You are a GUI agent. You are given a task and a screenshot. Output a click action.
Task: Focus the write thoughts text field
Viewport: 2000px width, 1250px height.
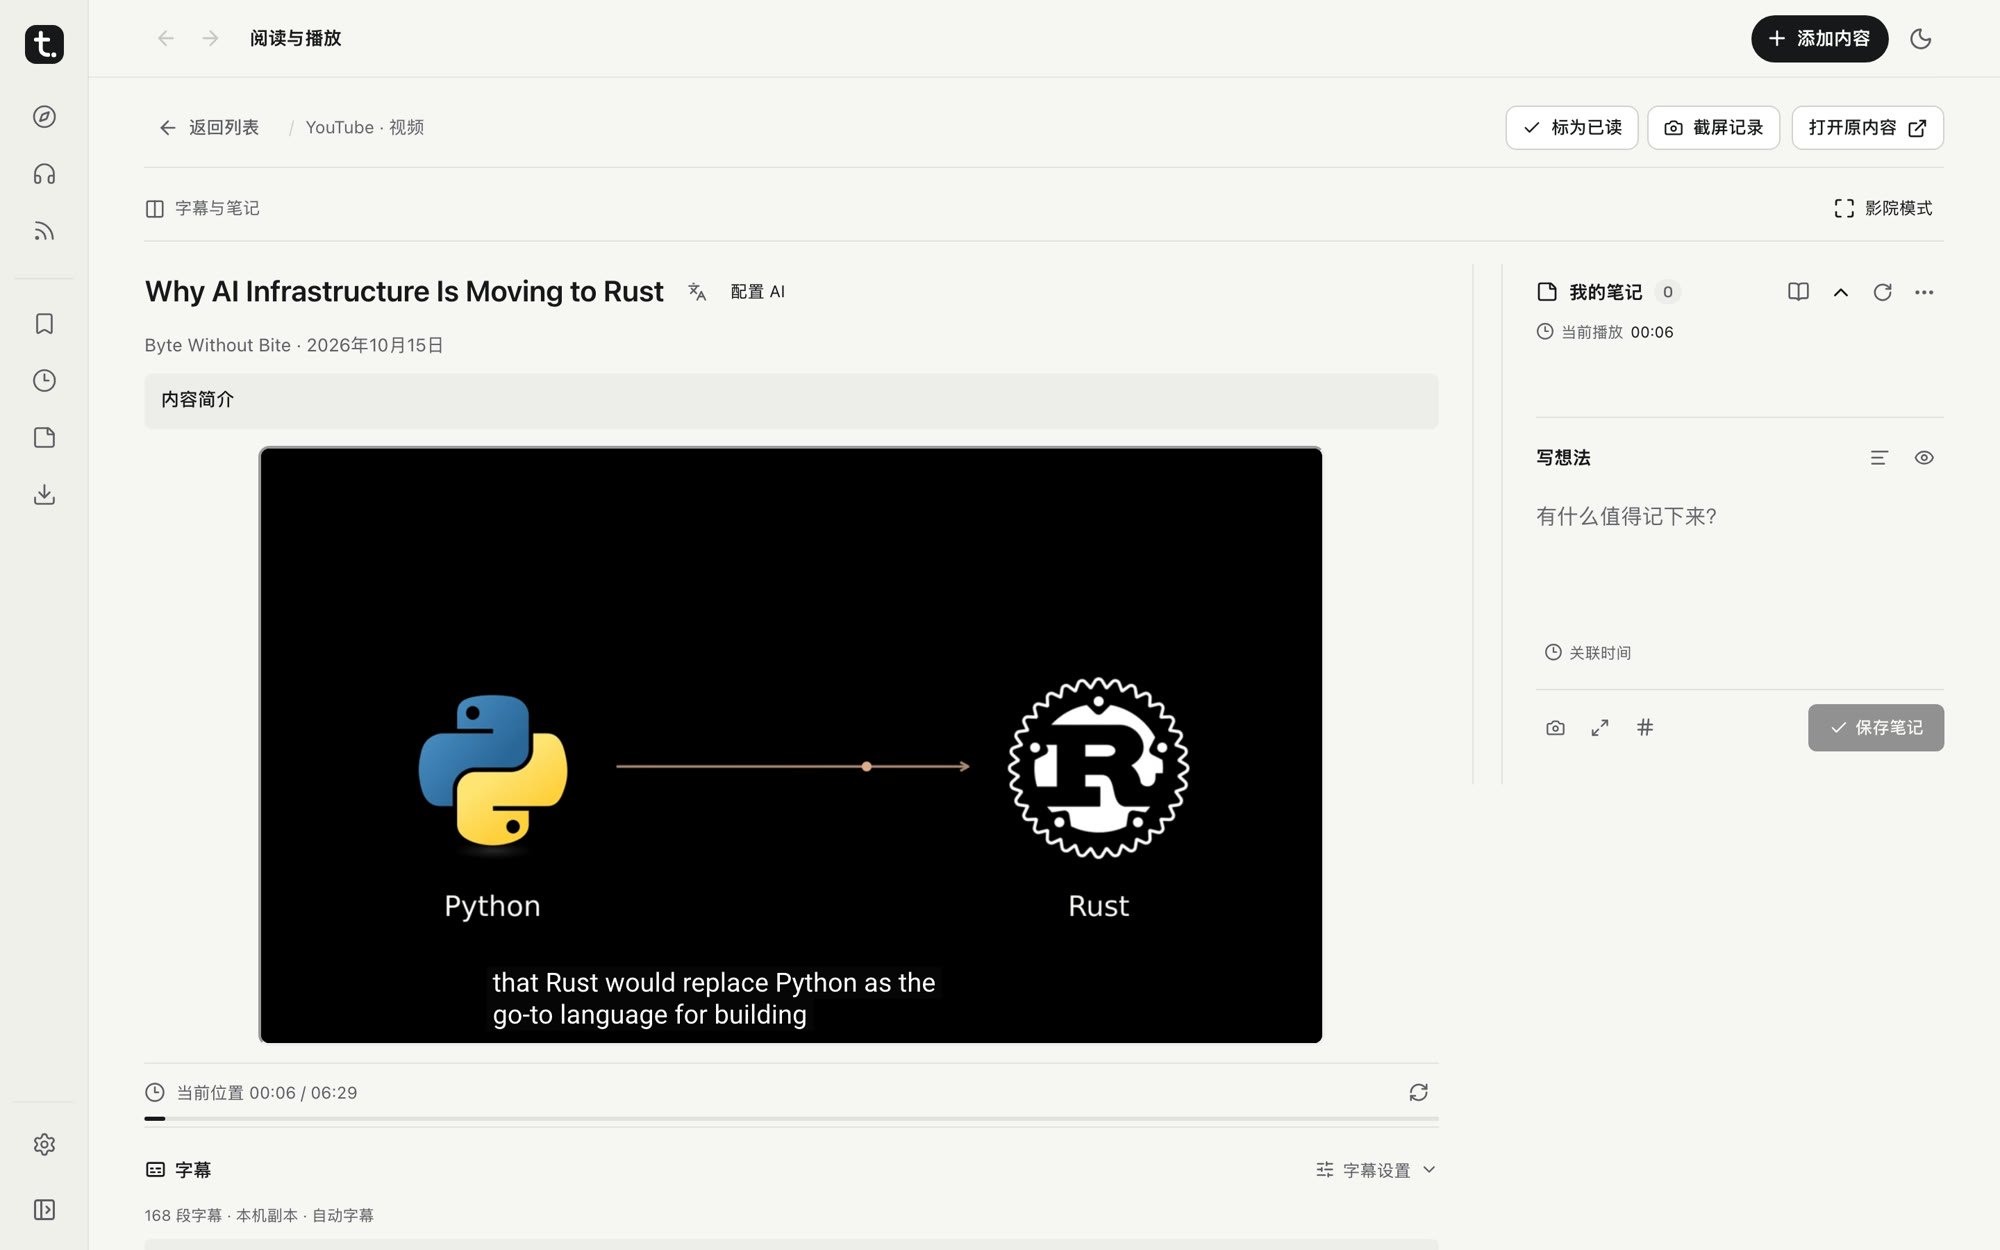coord(1739,560)
